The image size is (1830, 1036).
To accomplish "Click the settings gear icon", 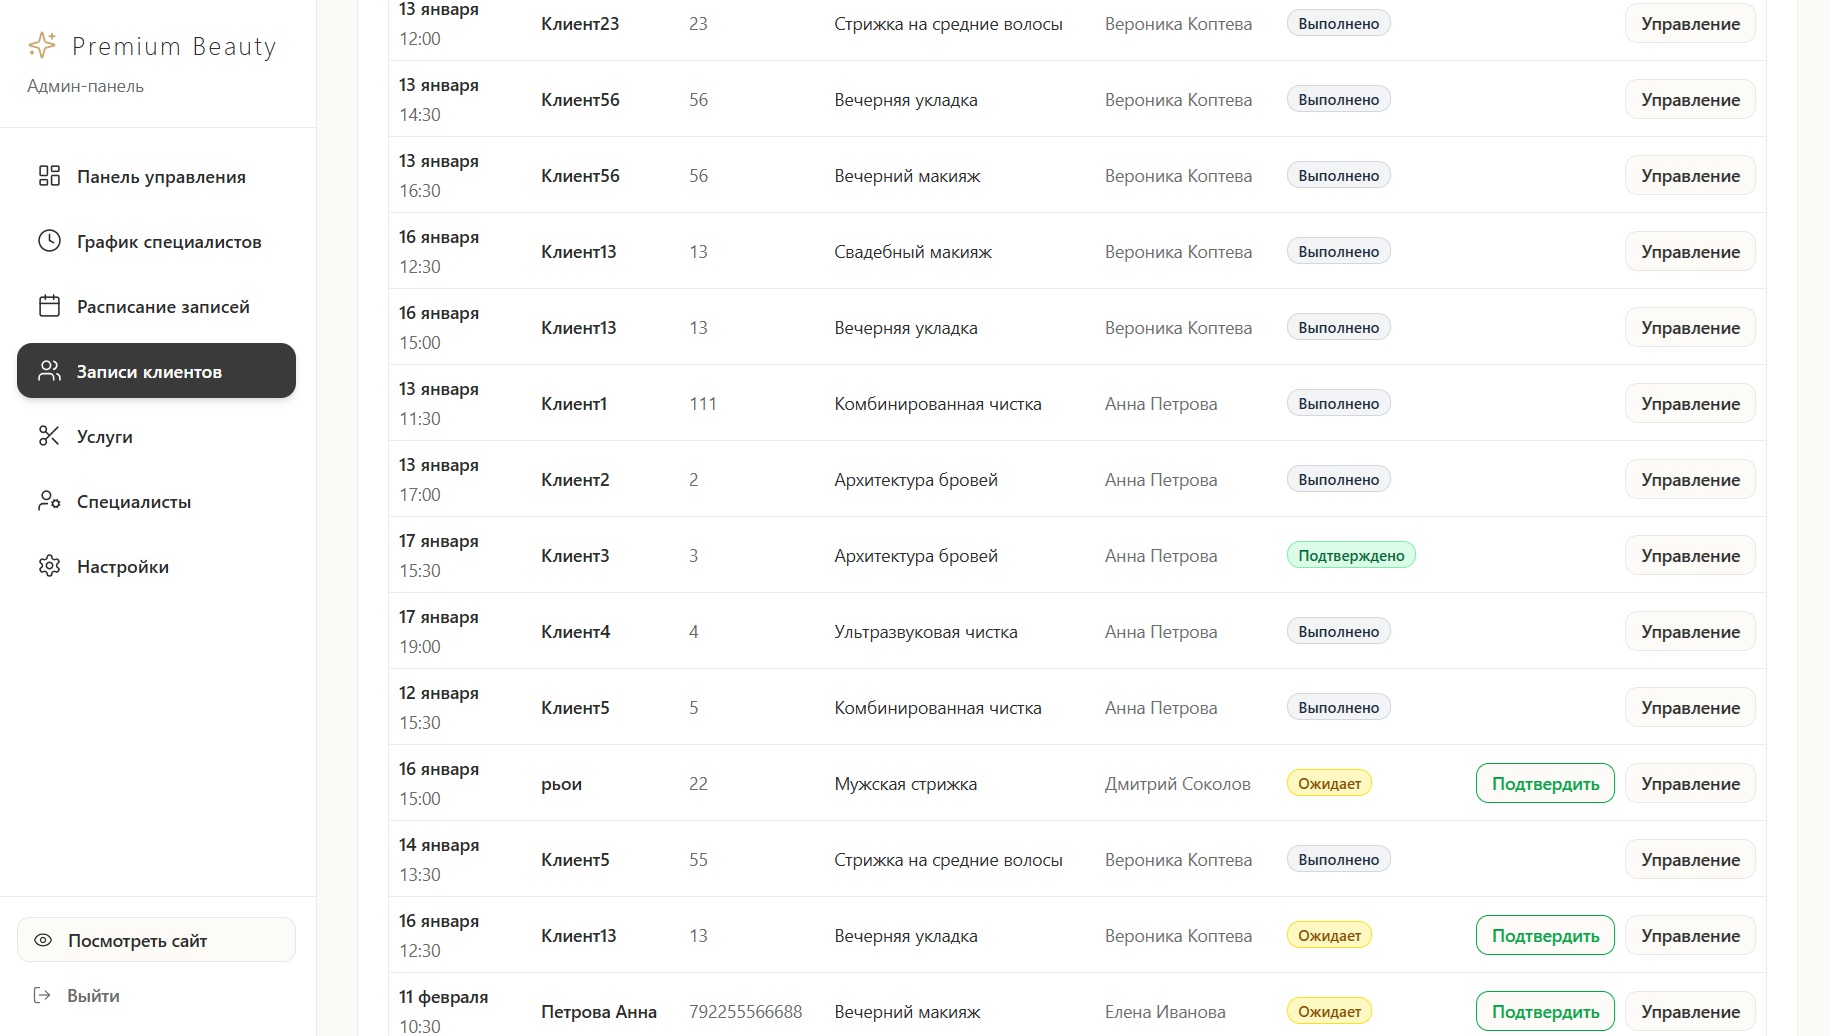I will click(49, 566).
